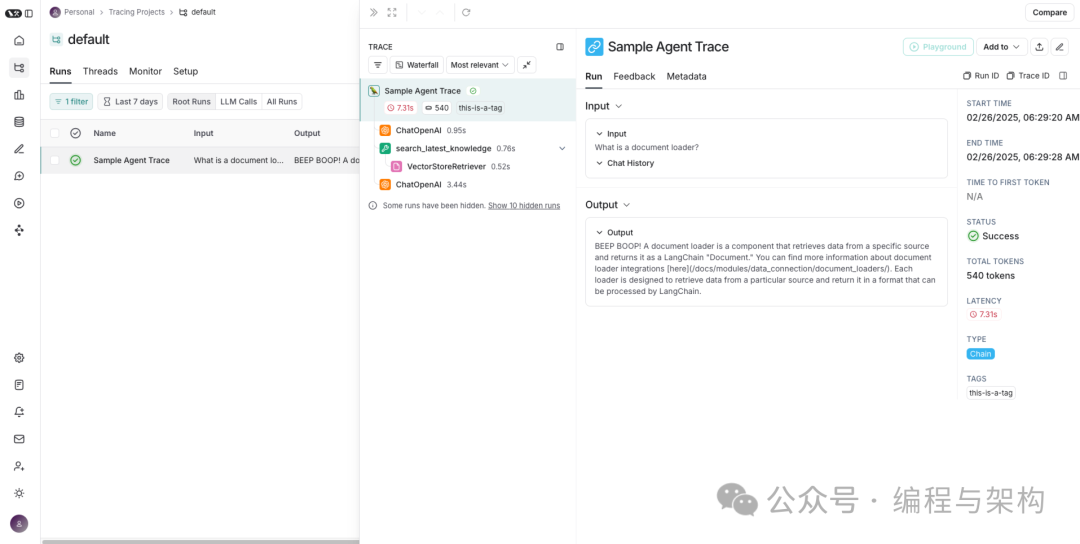Open the document sidebar icon
1080x544 pixels.
coord(19,385)
